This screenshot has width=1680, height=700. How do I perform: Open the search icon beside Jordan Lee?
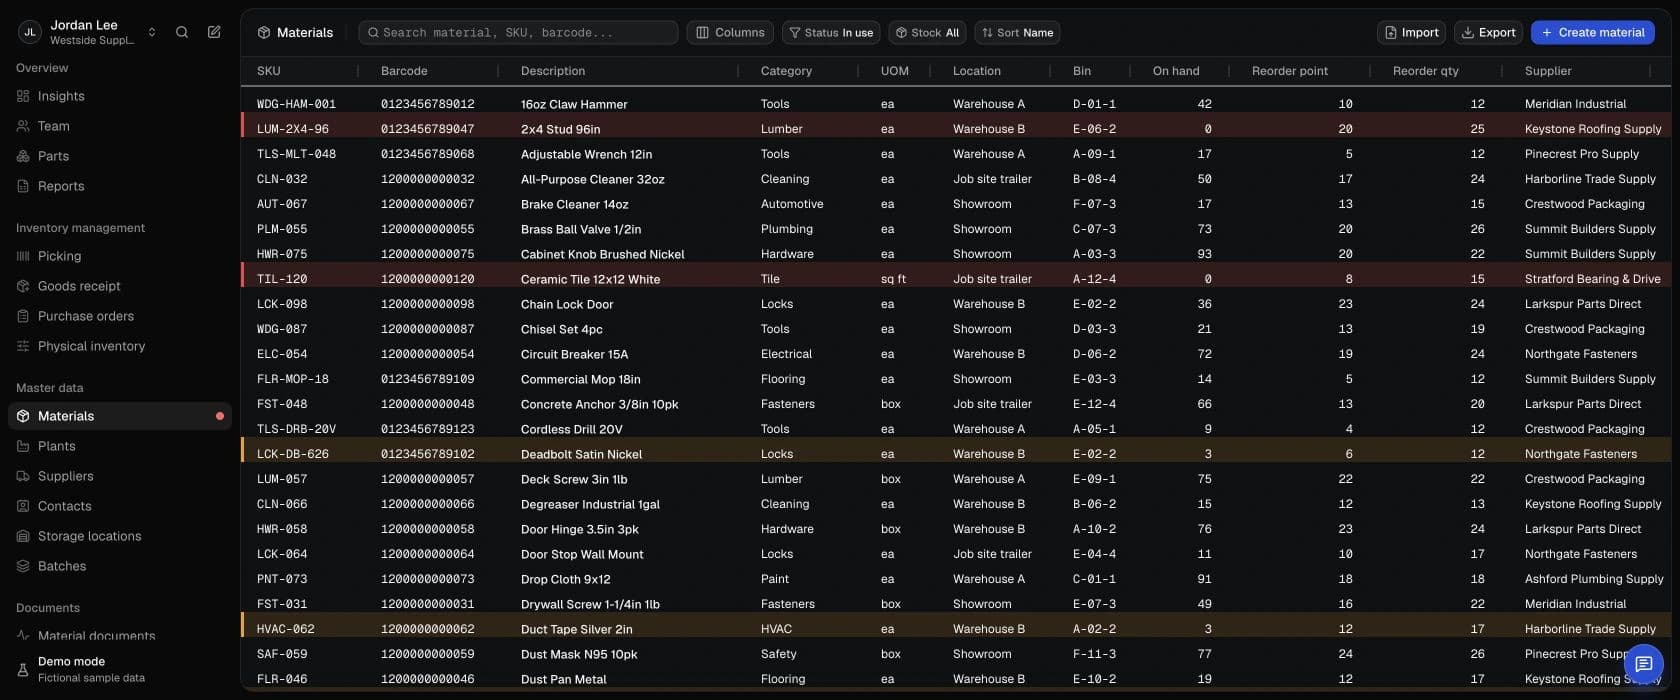182,32
